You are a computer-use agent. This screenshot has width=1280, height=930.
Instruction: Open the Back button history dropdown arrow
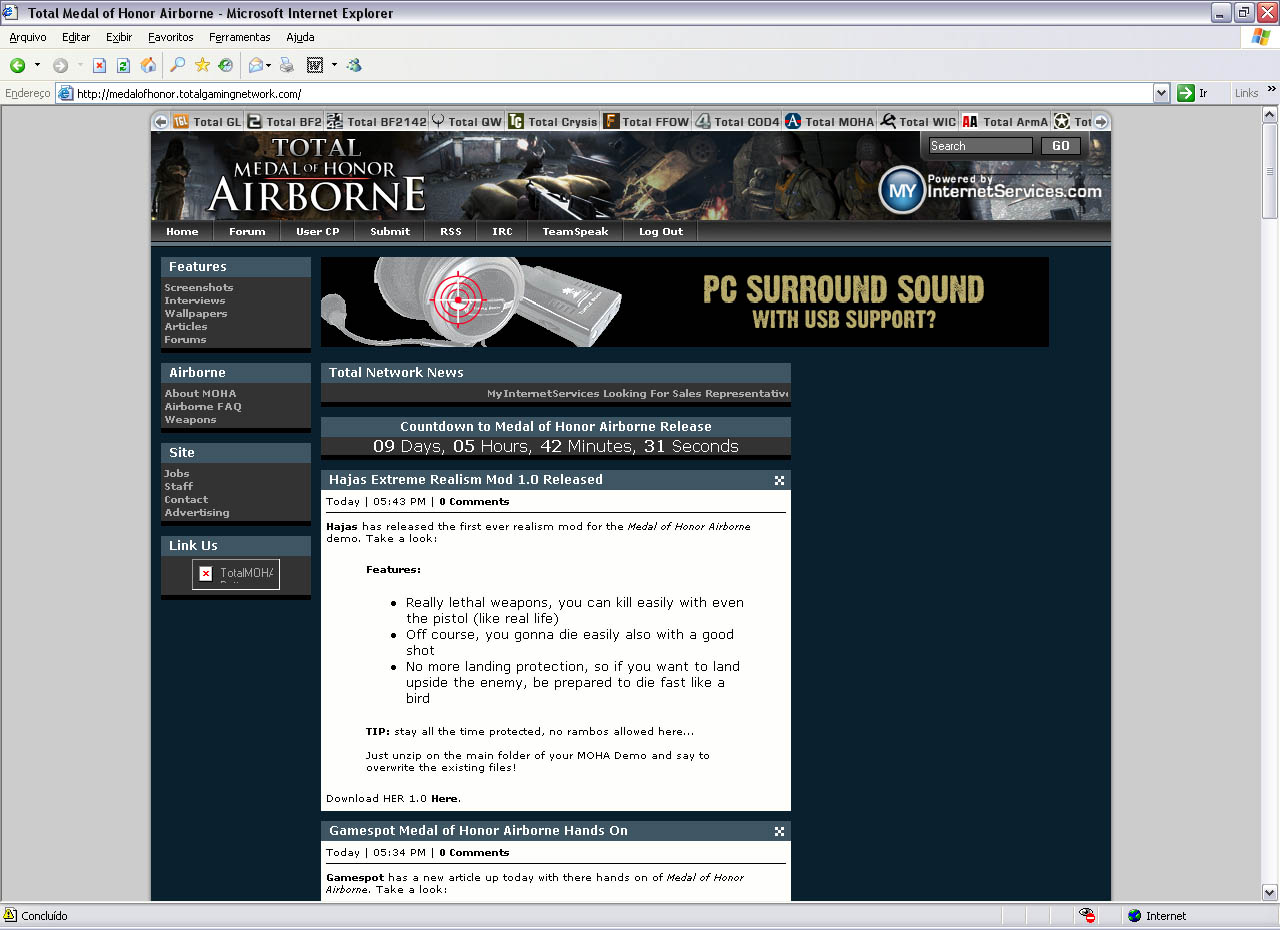[38, 66]
